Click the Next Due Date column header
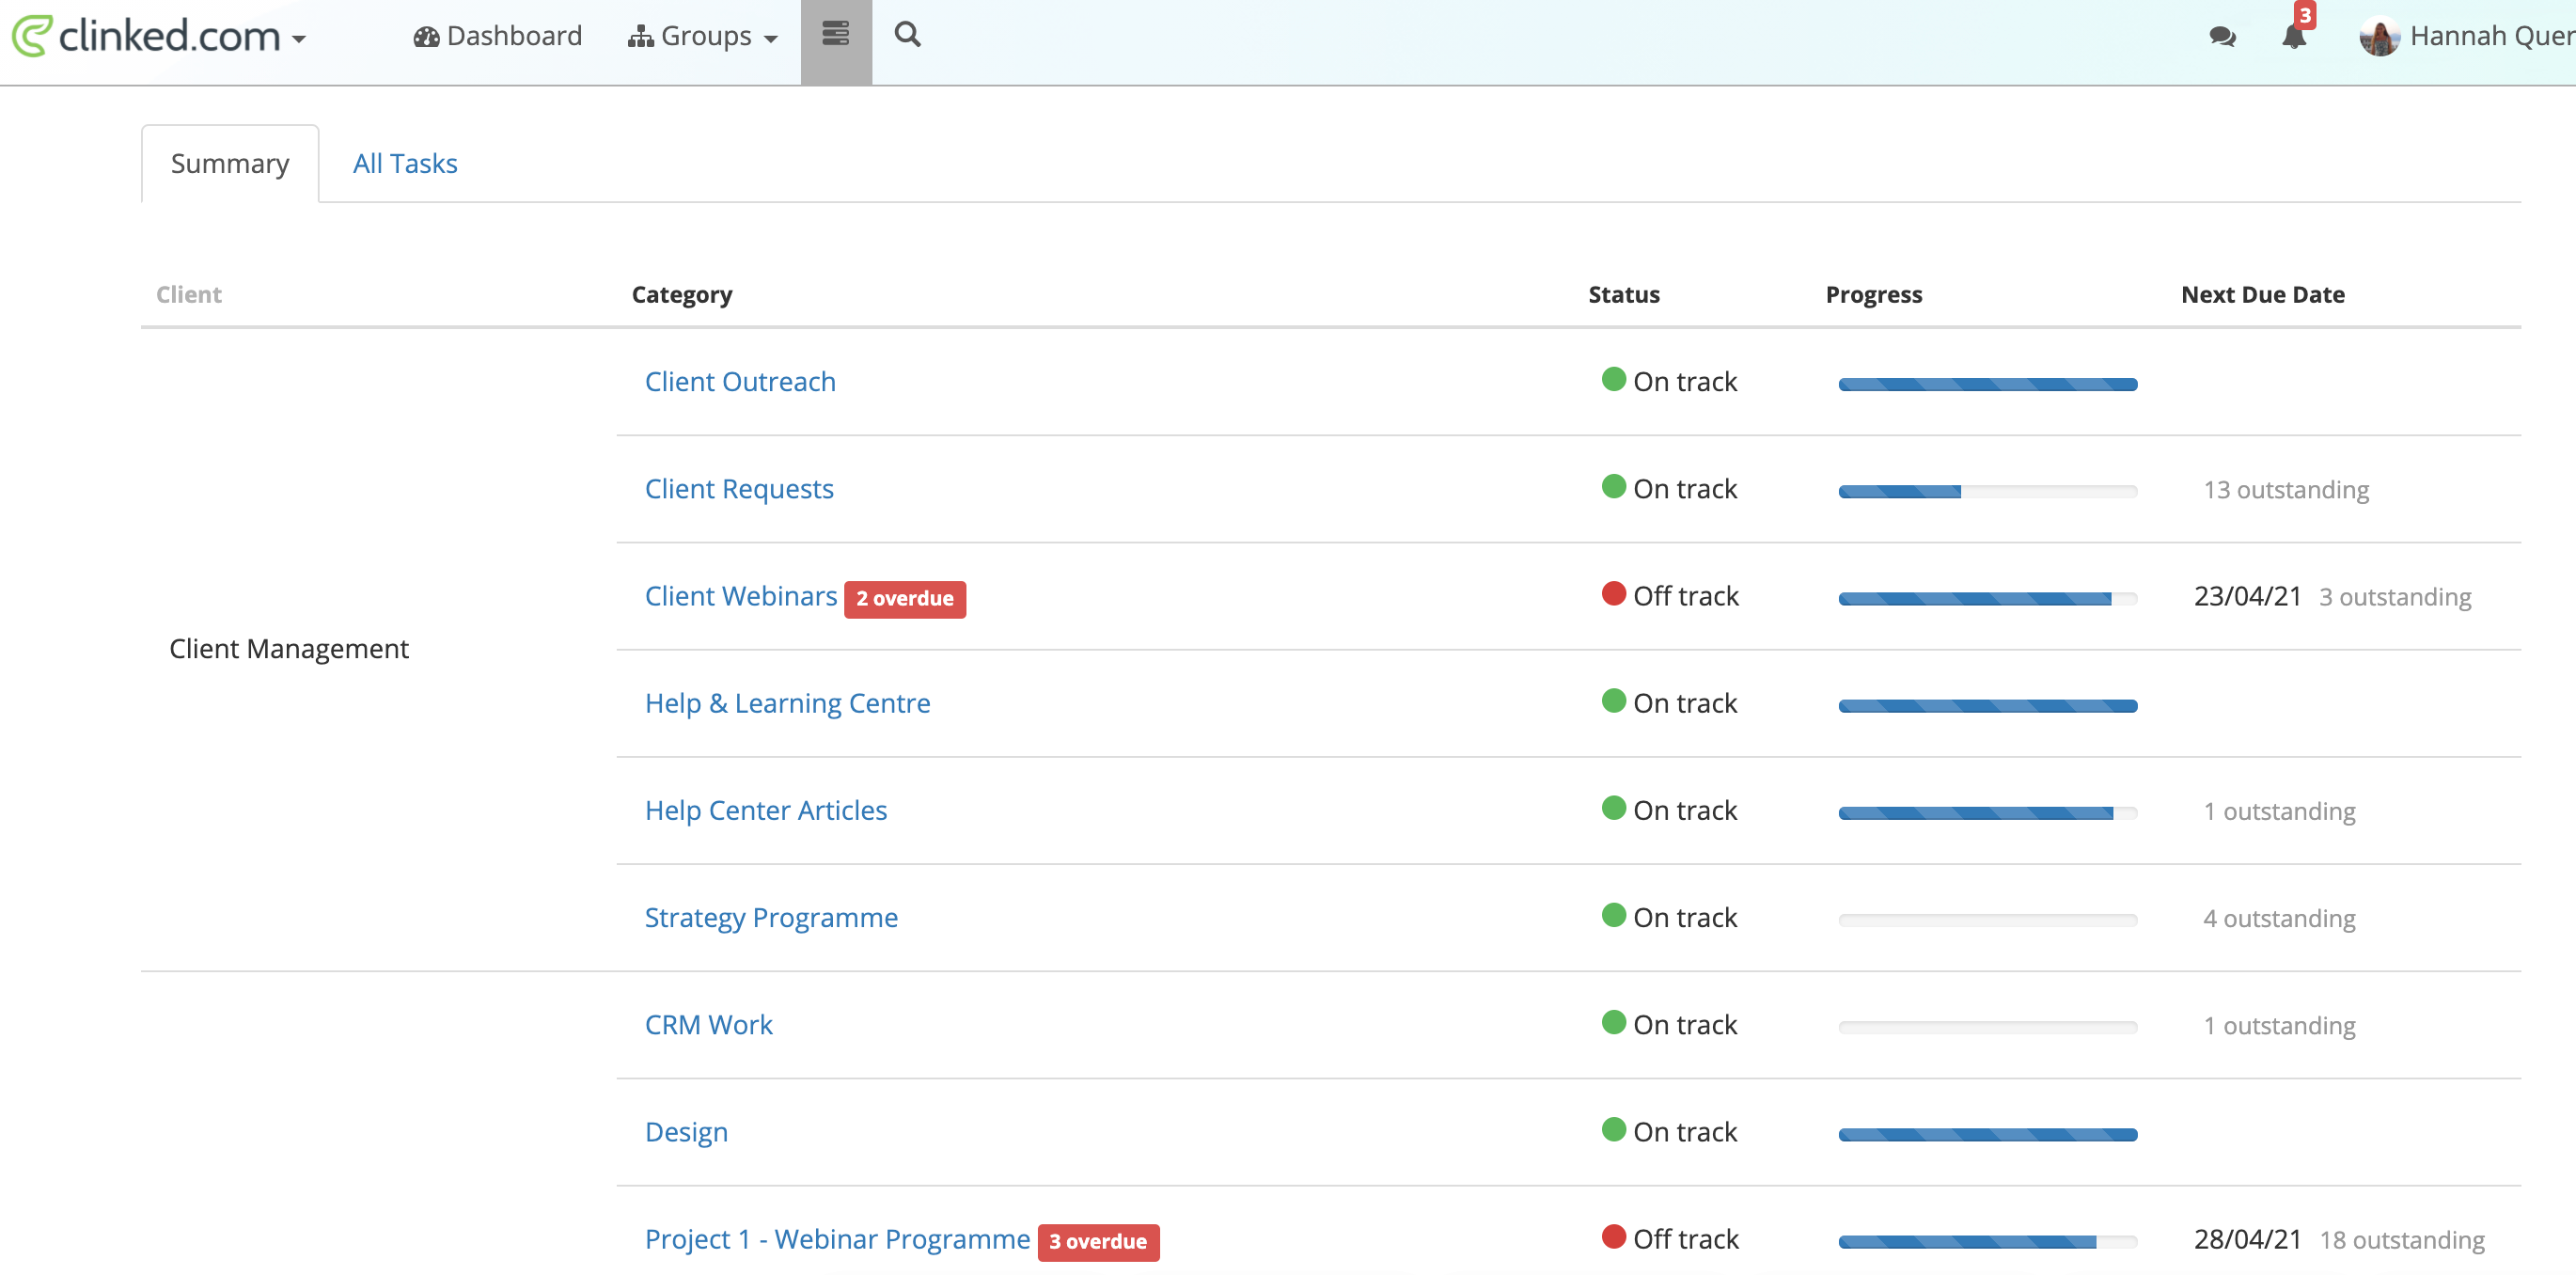 [x=2262, y=294]
